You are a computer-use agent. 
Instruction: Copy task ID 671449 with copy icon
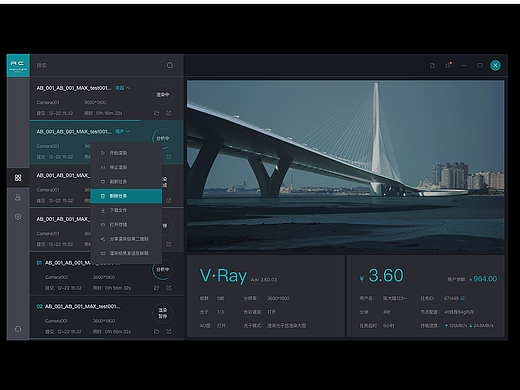pyautogui.click(x=463, y=298)
